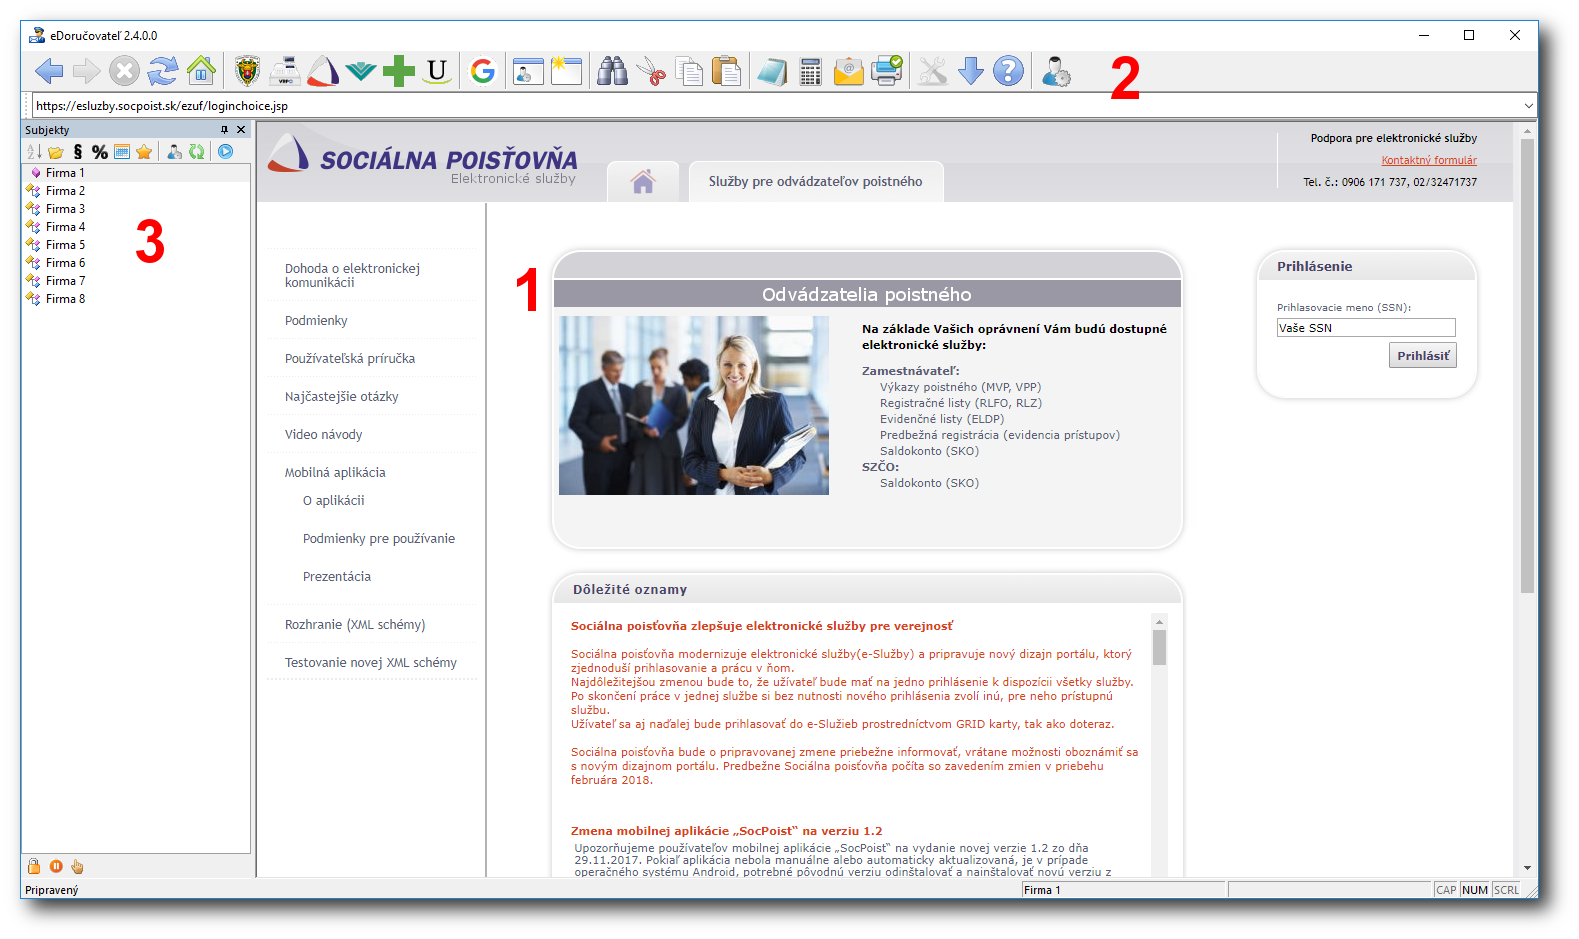Click the VRP cash register icon

(x=286, y=71)
